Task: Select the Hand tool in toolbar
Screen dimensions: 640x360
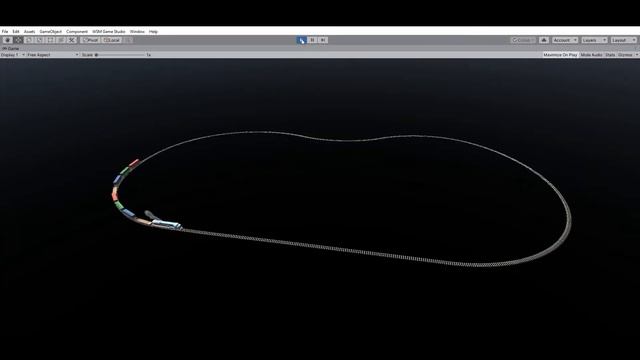Action: tap(7, 40)
